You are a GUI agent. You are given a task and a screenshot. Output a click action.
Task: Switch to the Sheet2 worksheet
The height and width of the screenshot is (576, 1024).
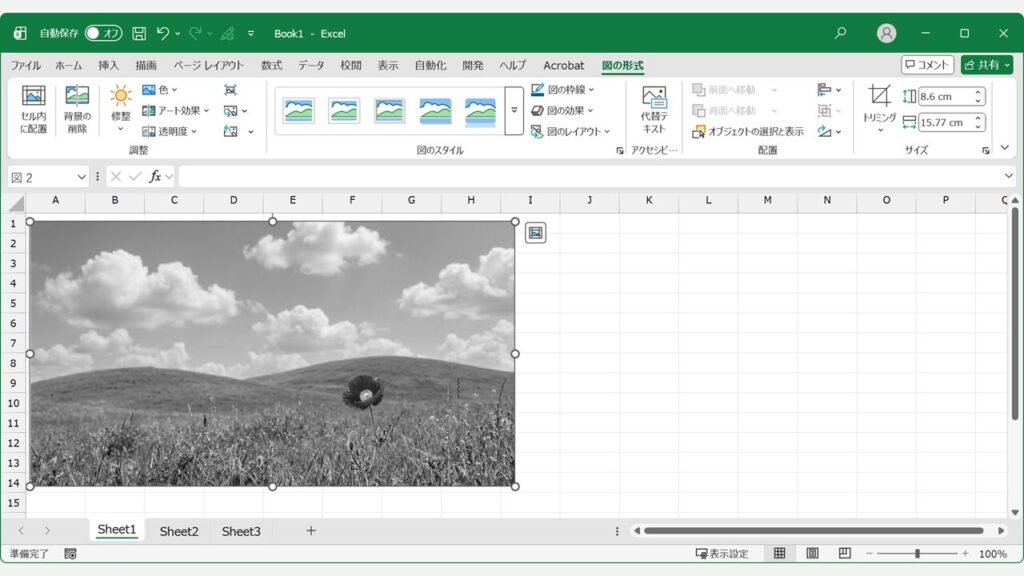(179, 531)
